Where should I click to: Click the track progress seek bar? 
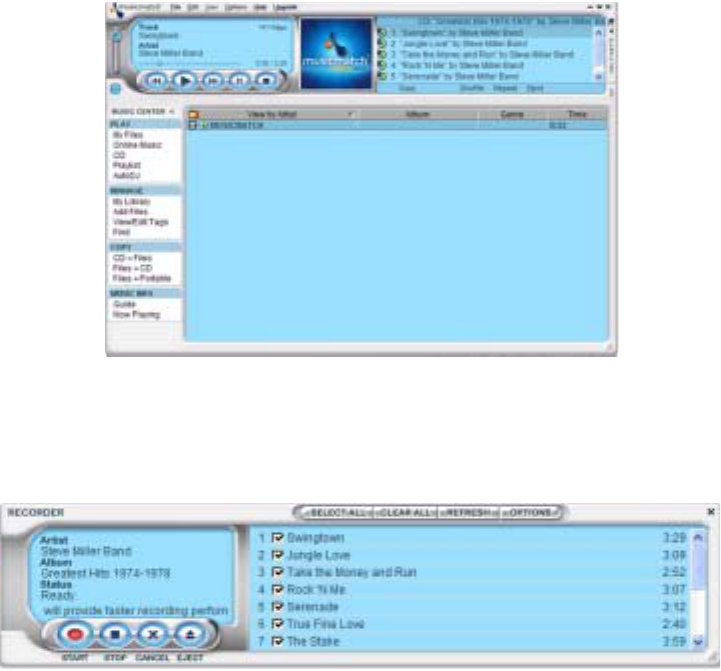pos(193,64)
